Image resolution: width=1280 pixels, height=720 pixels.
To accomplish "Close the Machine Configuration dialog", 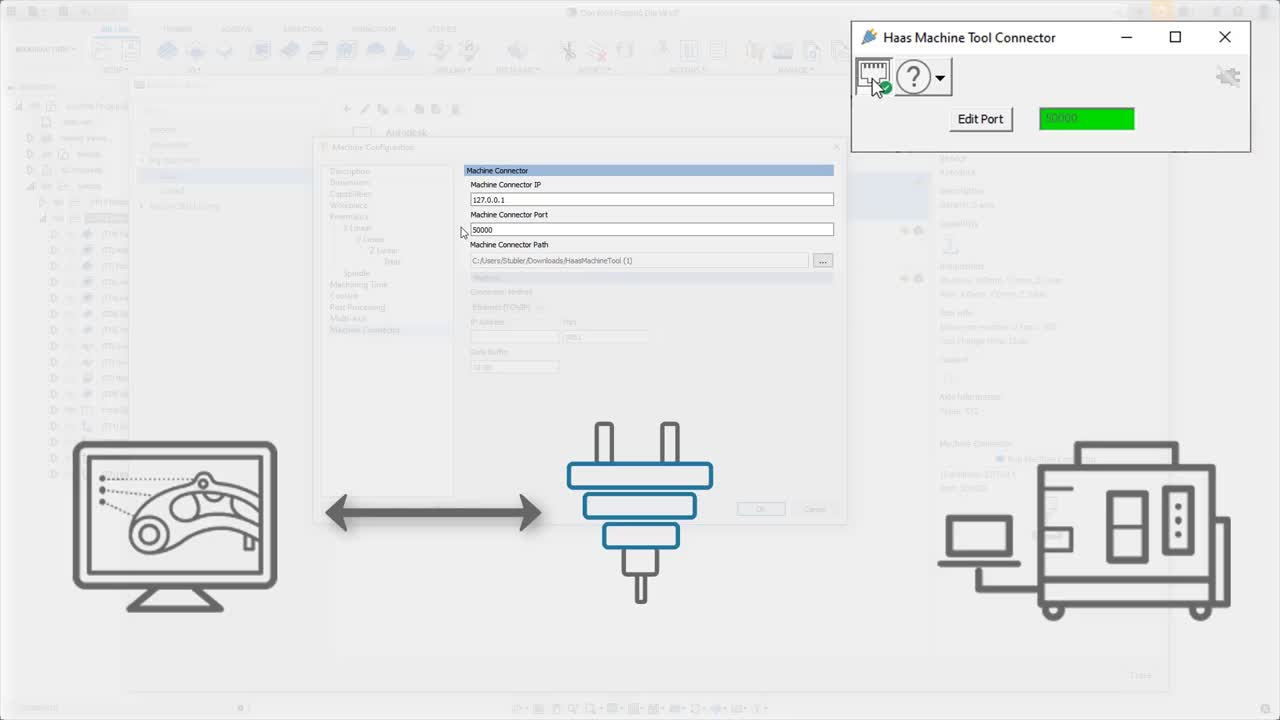I will (836, 147).
